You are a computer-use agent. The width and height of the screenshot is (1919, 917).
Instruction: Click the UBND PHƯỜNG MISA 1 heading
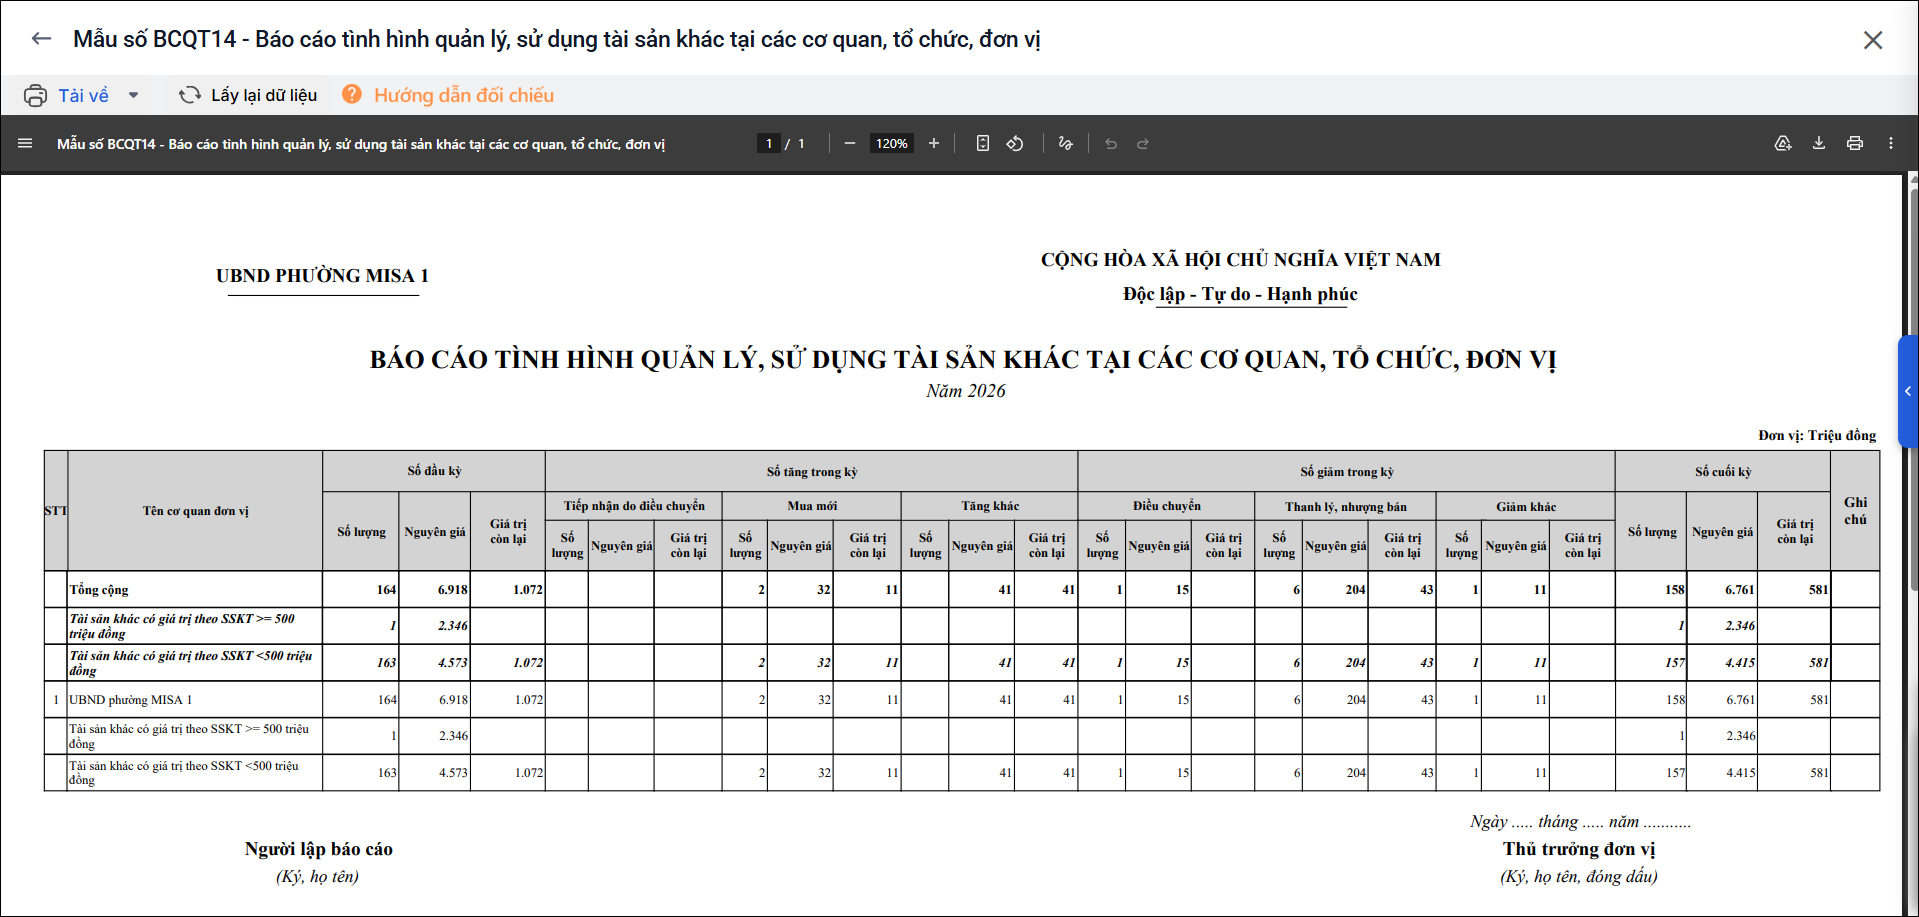[322, 276]
